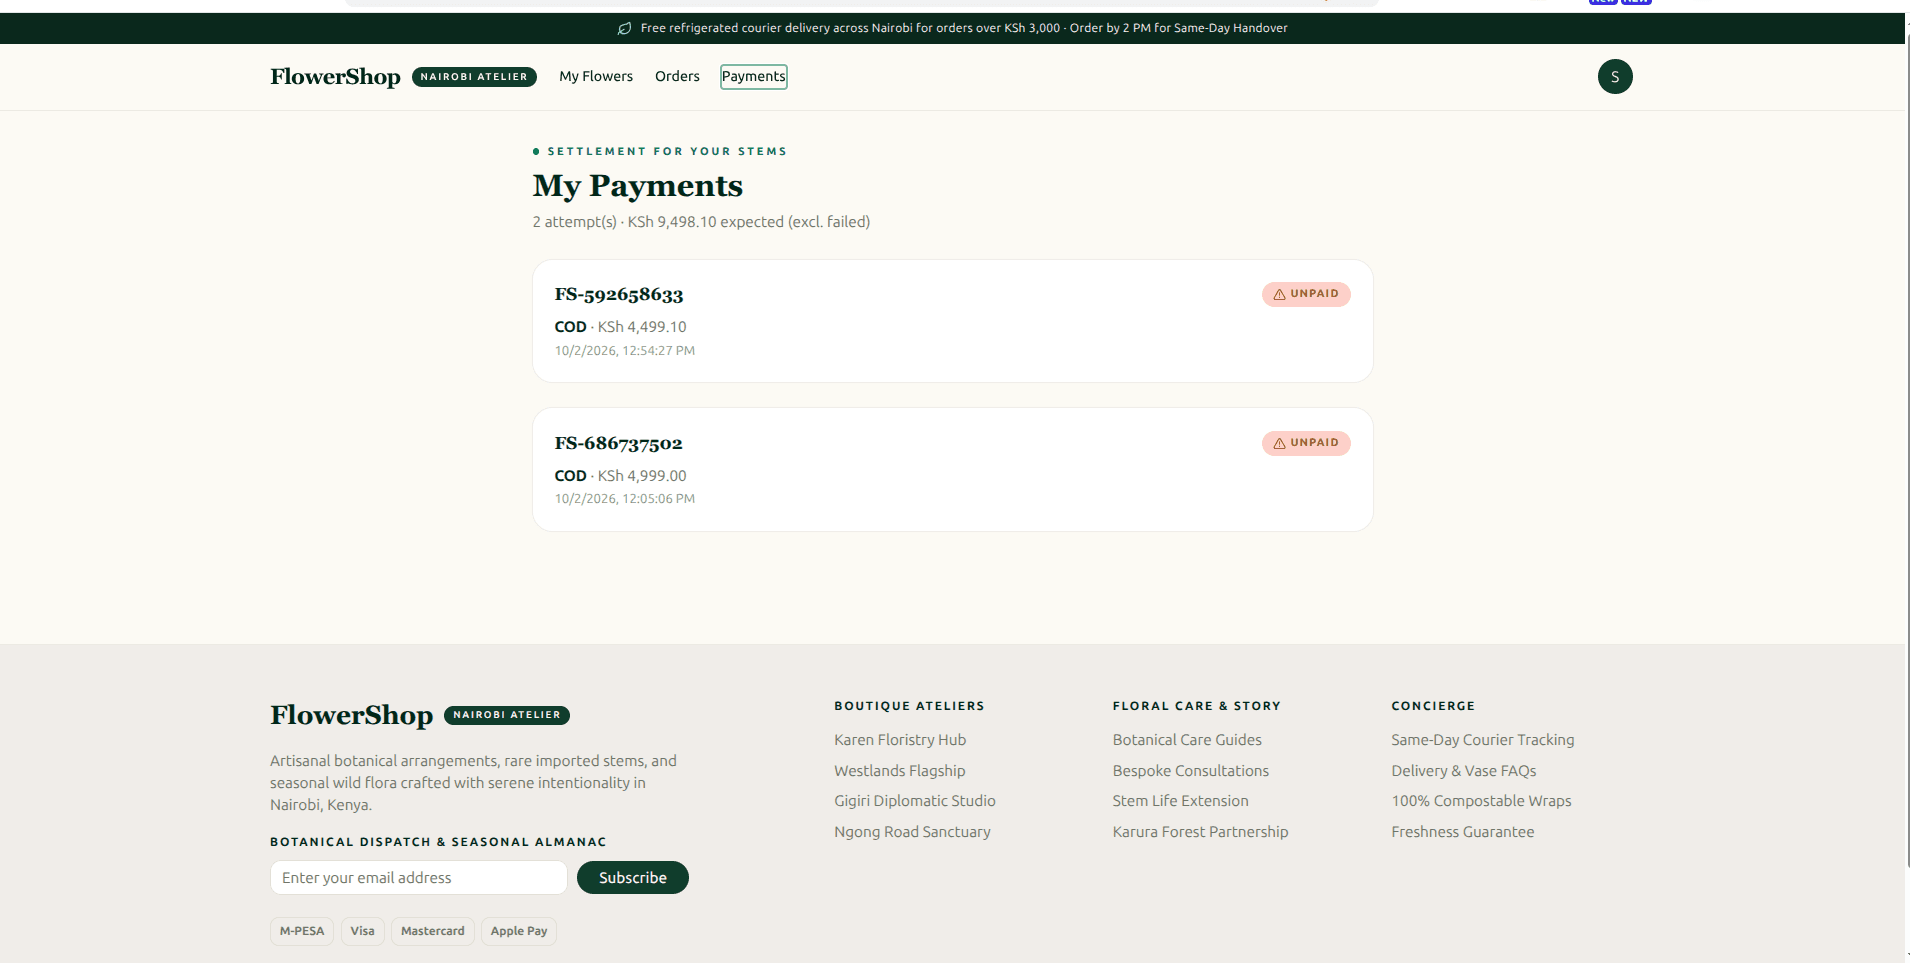This screenshot has height=963, width=1910.
Task: Click the footer FlowerShop logo
Action: point(351,715)
